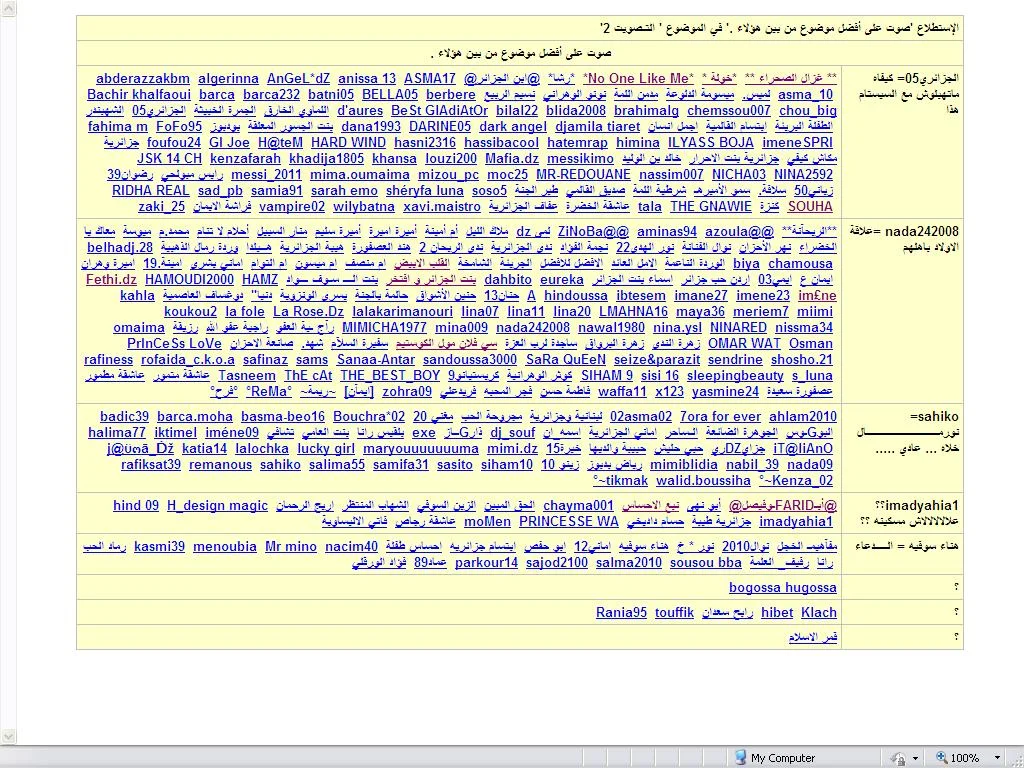Click the 100% zoom level text
Screen dimensions: 1024x768
[x=964, y=758]
